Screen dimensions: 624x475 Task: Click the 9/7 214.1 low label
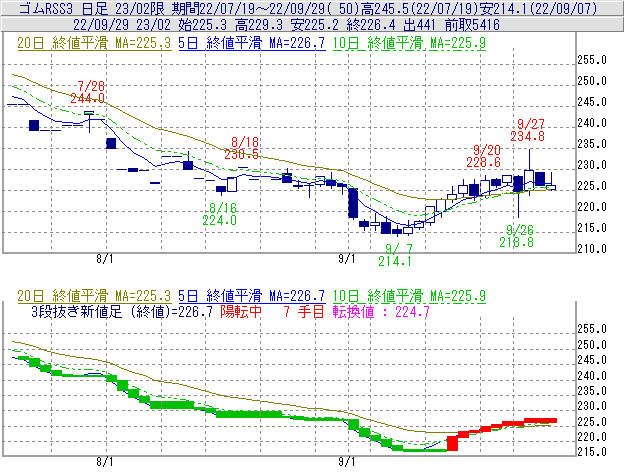pyautogui.click(x=395, y=255)
